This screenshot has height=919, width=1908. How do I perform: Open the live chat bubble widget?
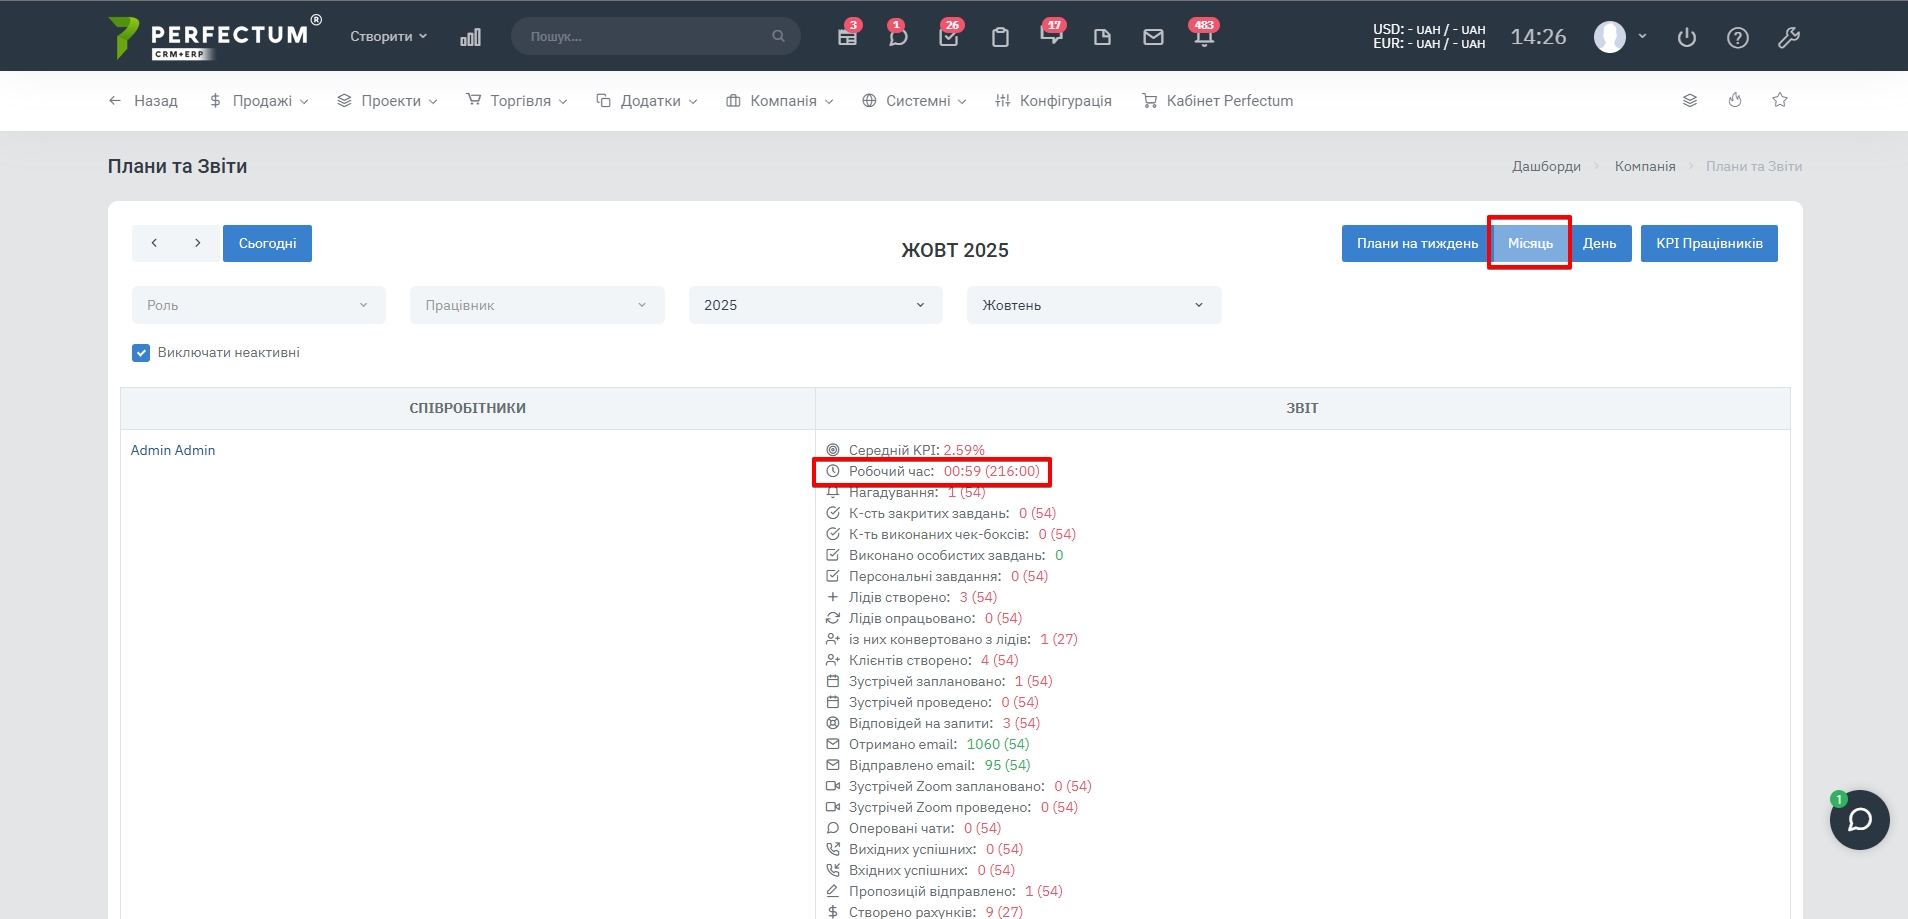coord(1859,820)
